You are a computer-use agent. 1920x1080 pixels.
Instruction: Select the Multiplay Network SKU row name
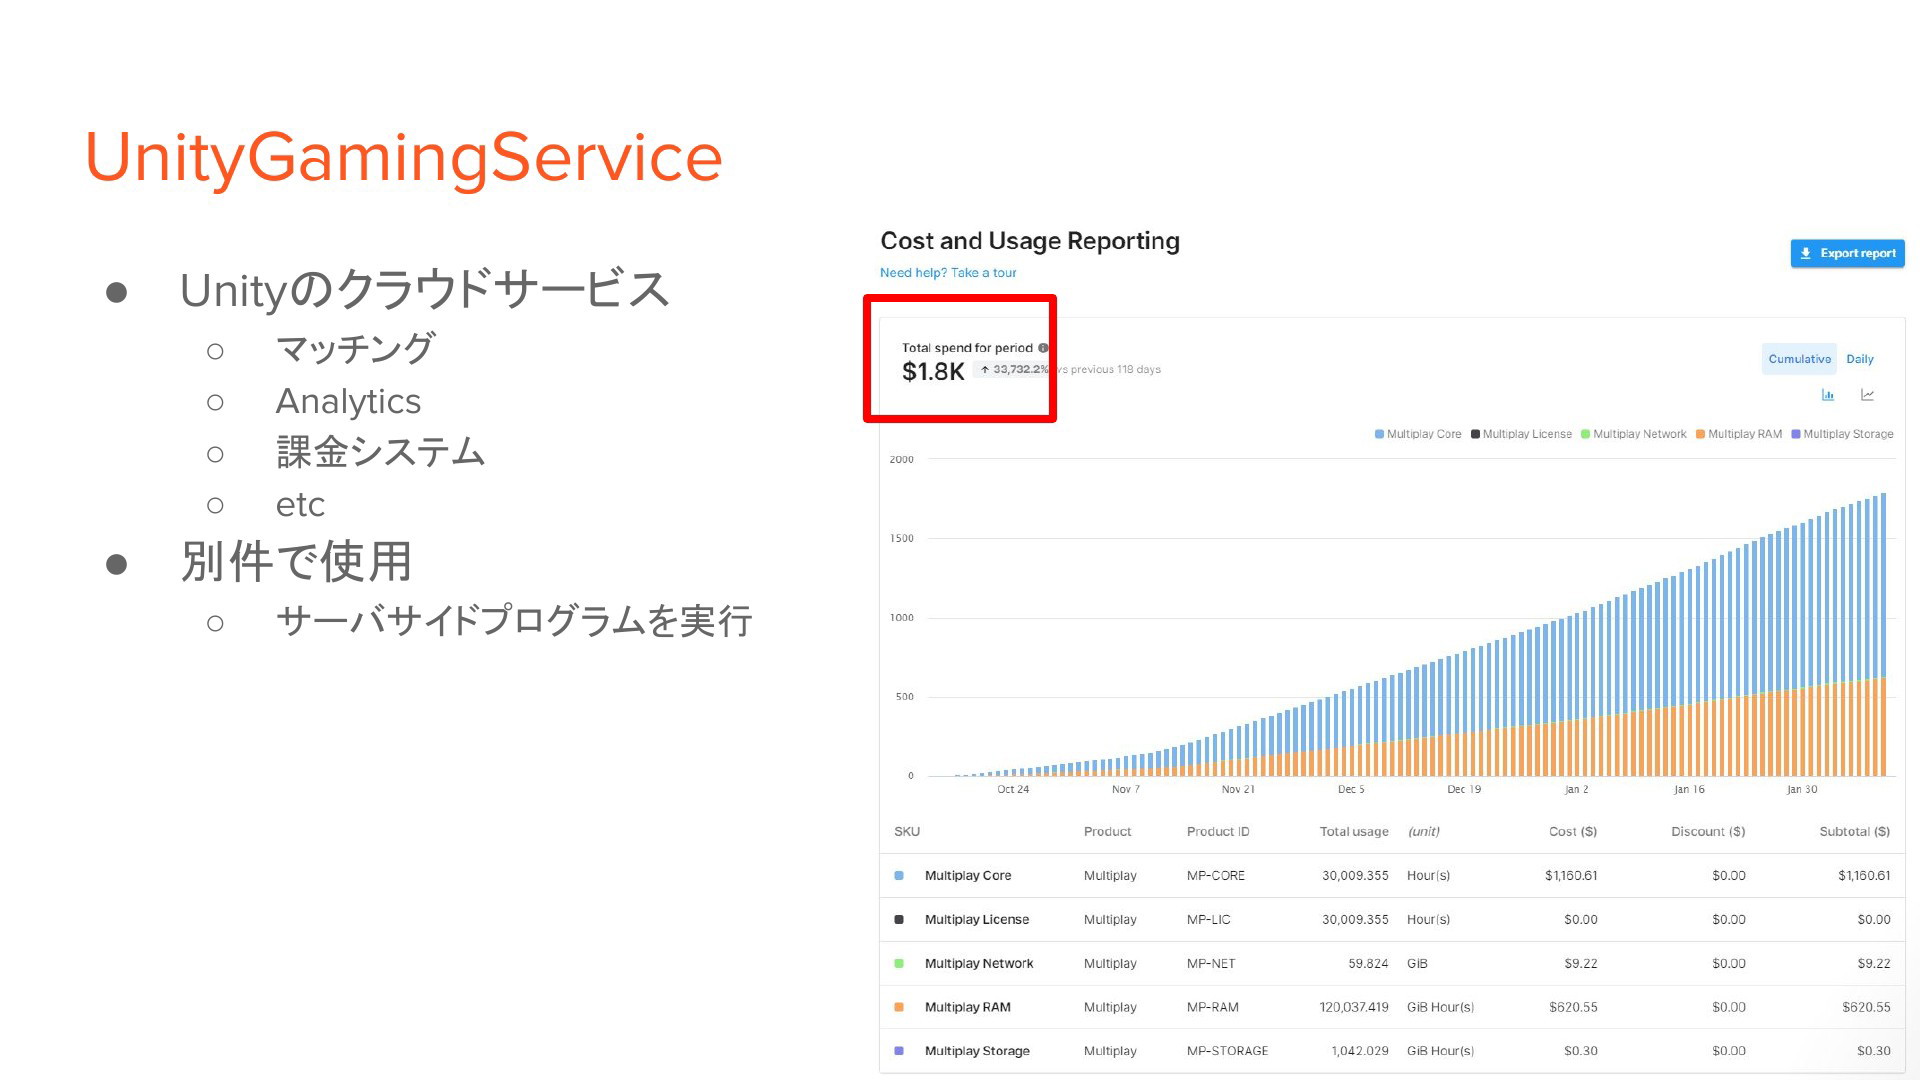[x=979, y=964]
